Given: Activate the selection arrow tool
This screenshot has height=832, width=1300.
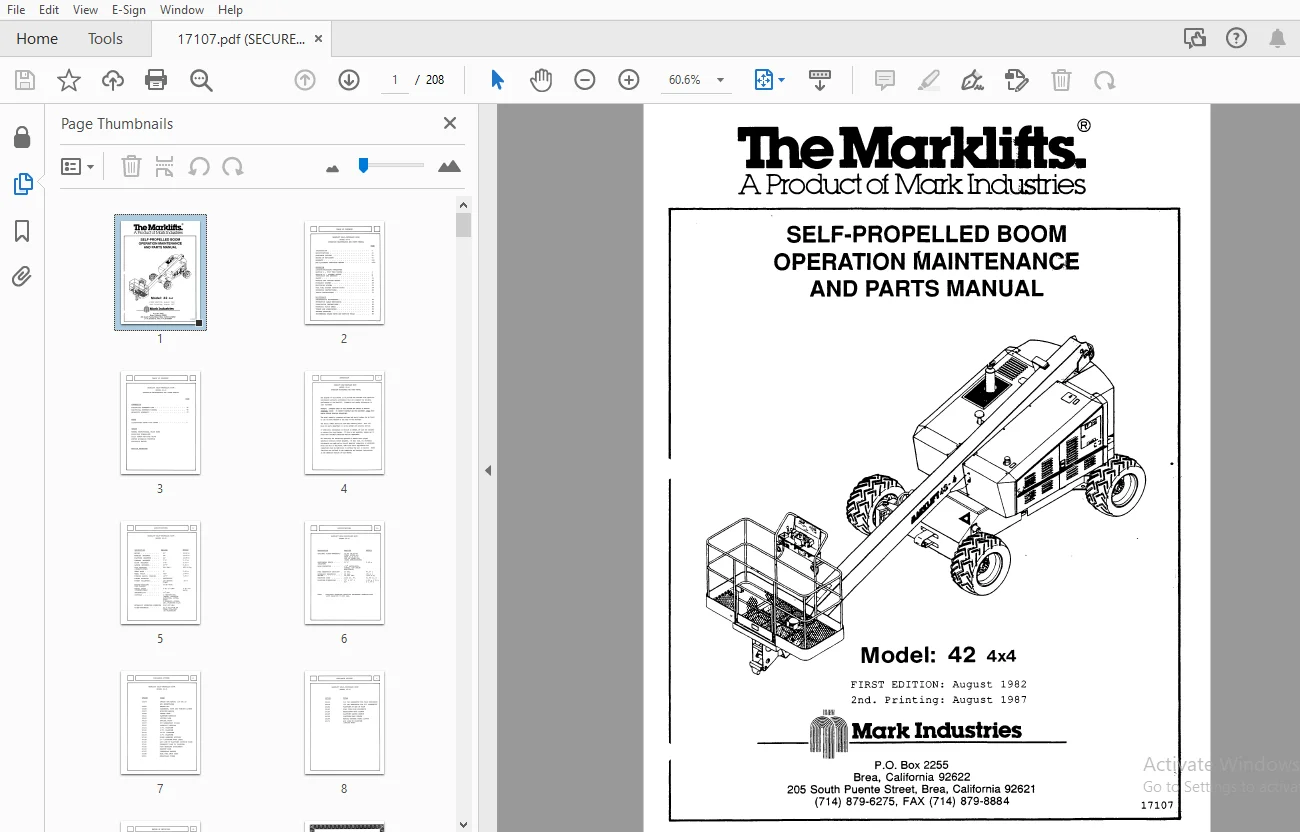Looking at the screenshot, I should coord(497,80).
